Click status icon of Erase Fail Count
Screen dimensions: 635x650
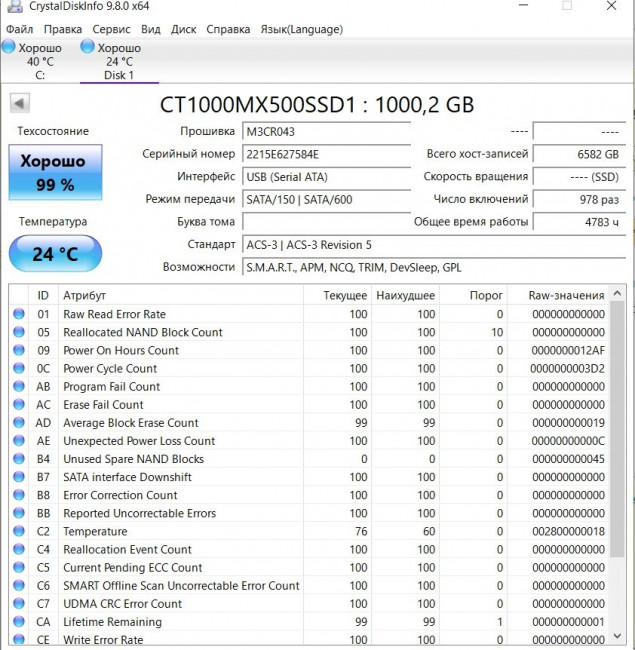[x=19, y=404]
